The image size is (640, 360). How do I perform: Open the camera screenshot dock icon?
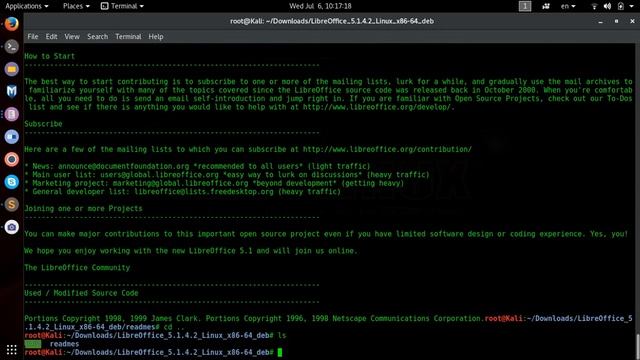(11, 227)
